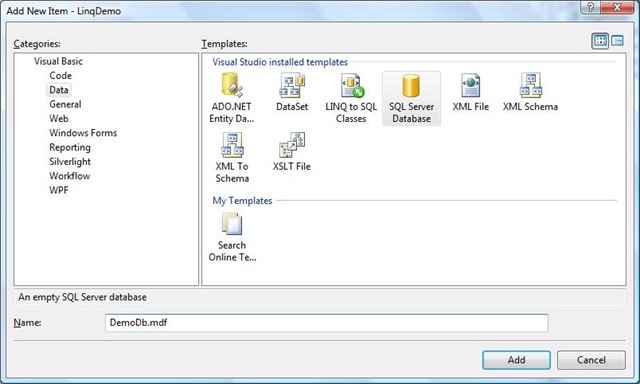Click the Add button

(516, 360)
